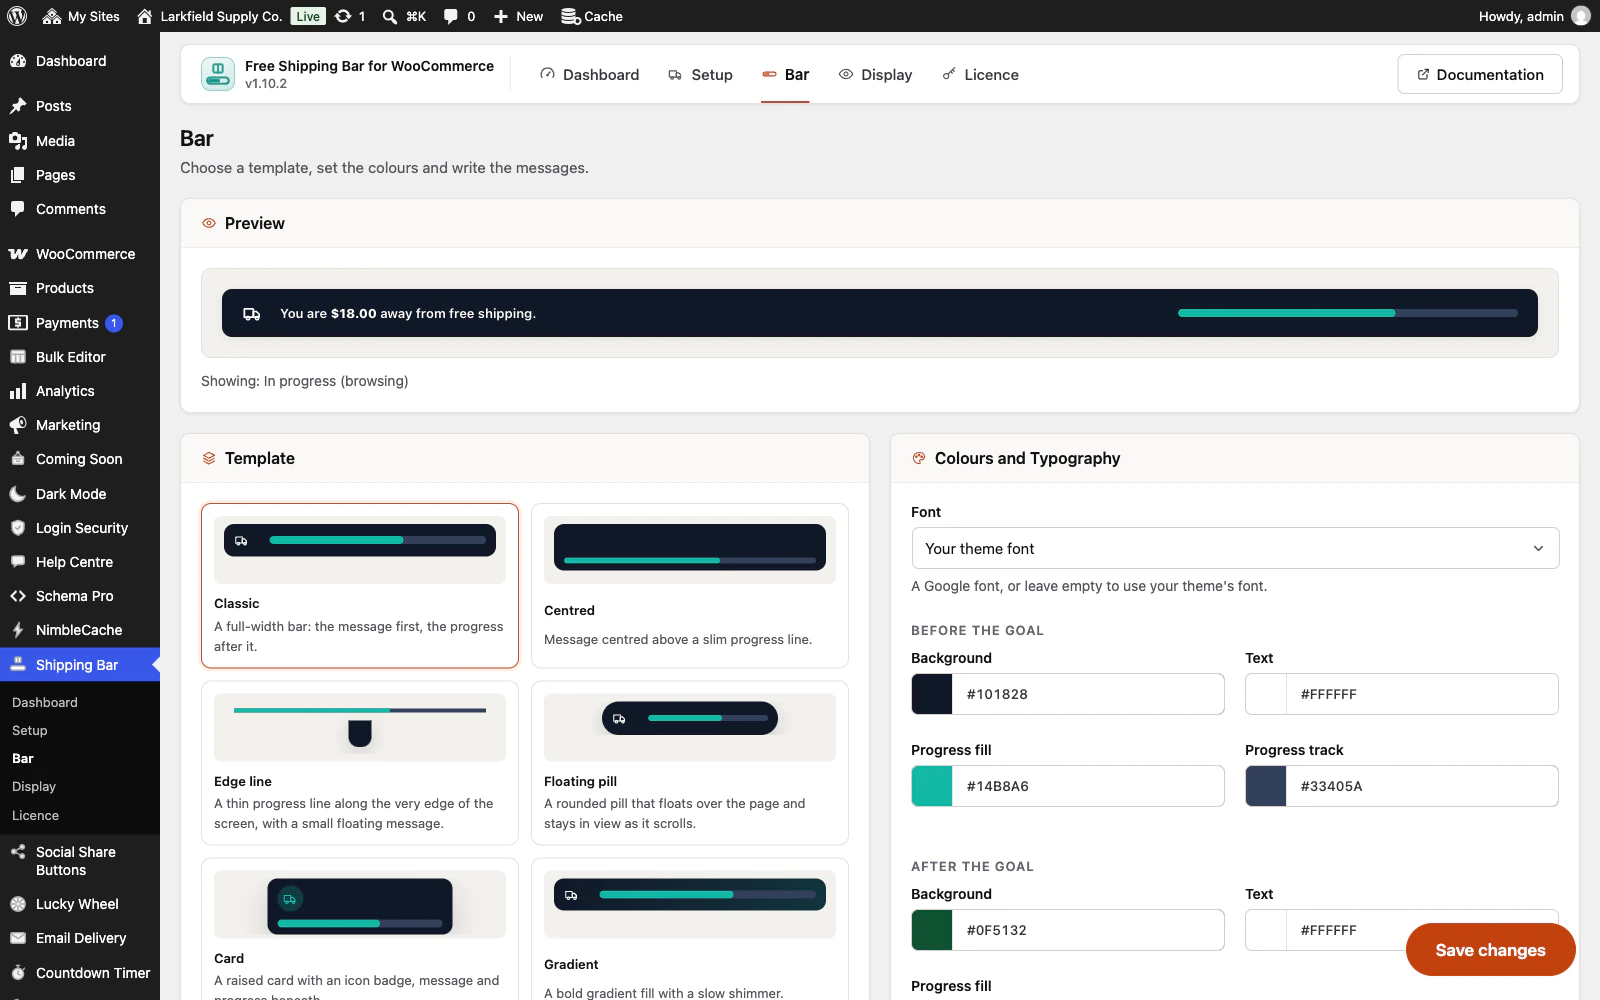The width and height of the screenshot is (1600, 1000).
Task: Click the comments bubble icon in admin bar
Action: tap(451, 16)
